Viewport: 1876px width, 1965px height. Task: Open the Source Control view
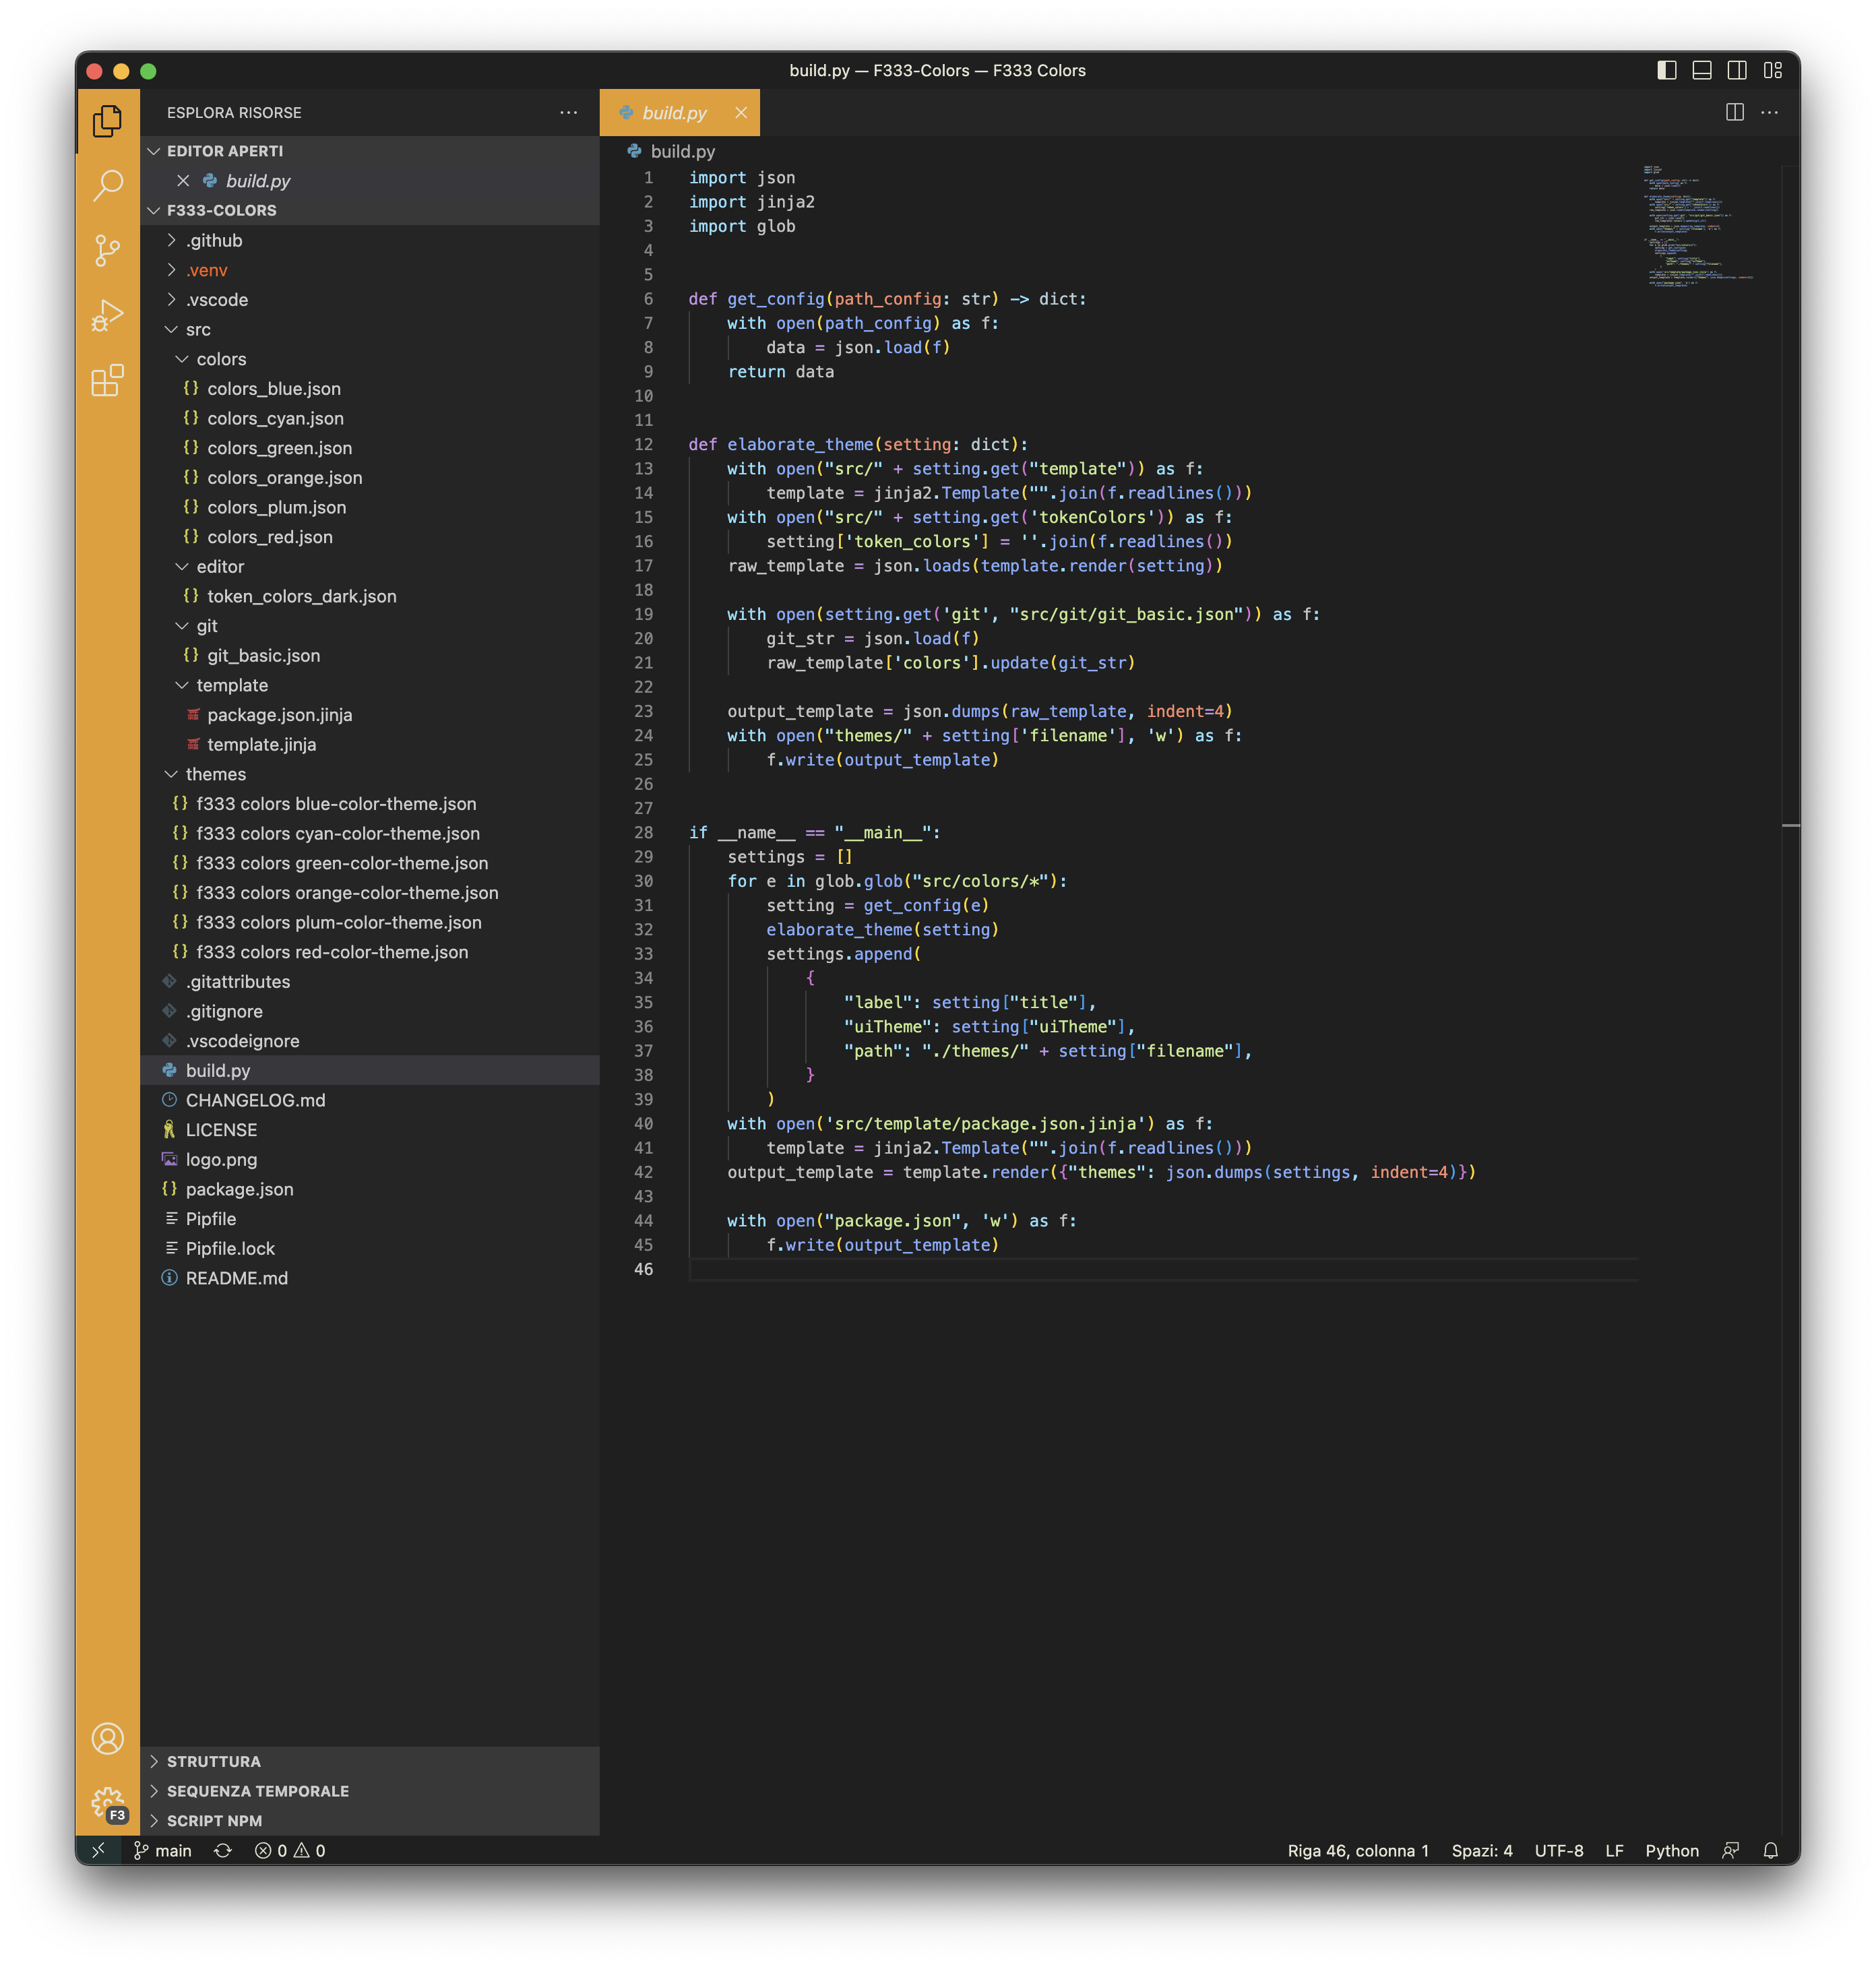coord(107,250)
